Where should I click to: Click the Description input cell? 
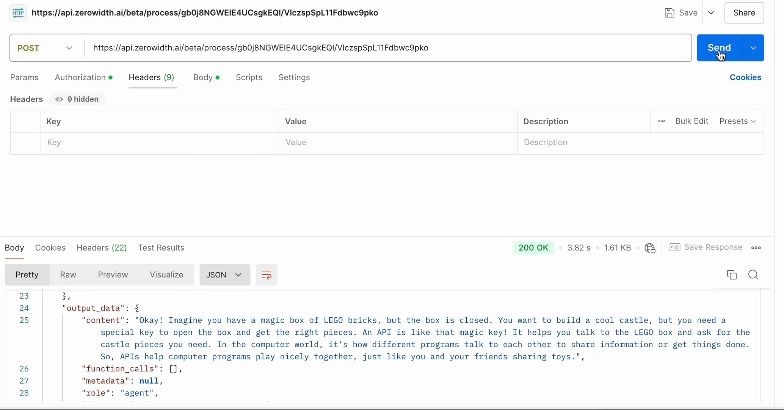tap(640, 142)
